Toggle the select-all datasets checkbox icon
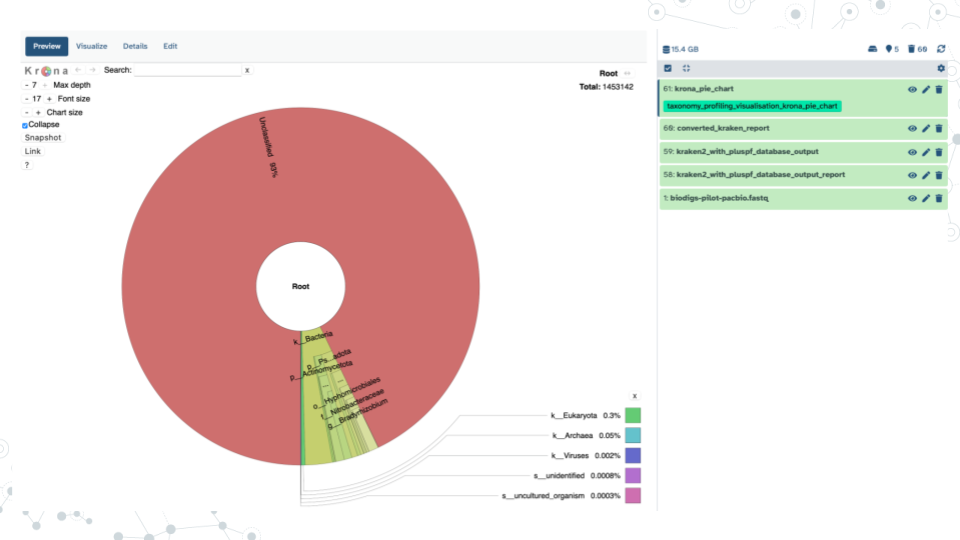This screenshot has height=540, width=960. 668,68
